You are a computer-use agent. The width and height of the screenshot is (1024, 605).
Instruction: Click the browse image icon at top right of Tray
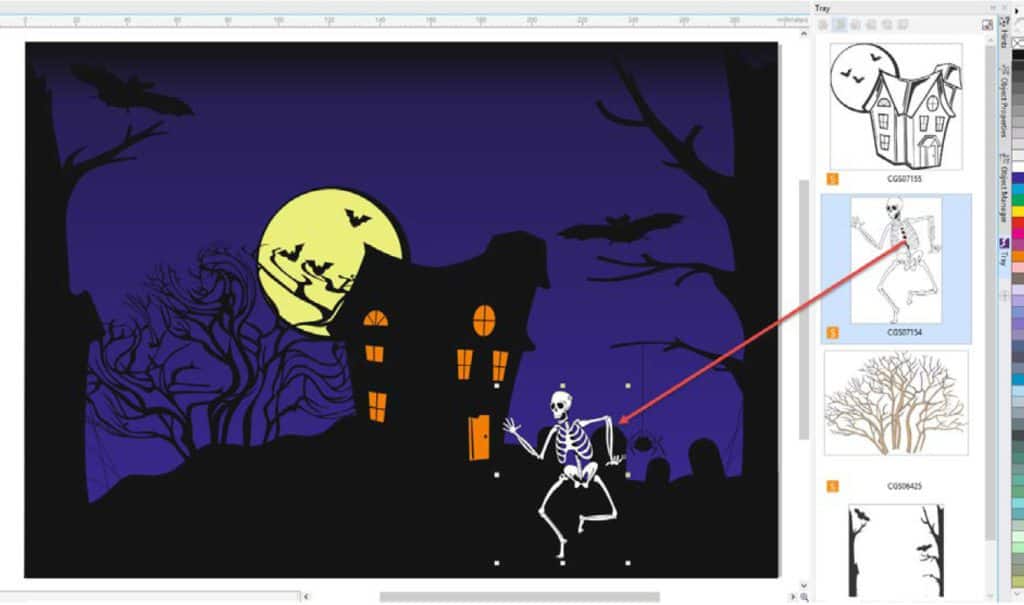(x=987, y=23)
